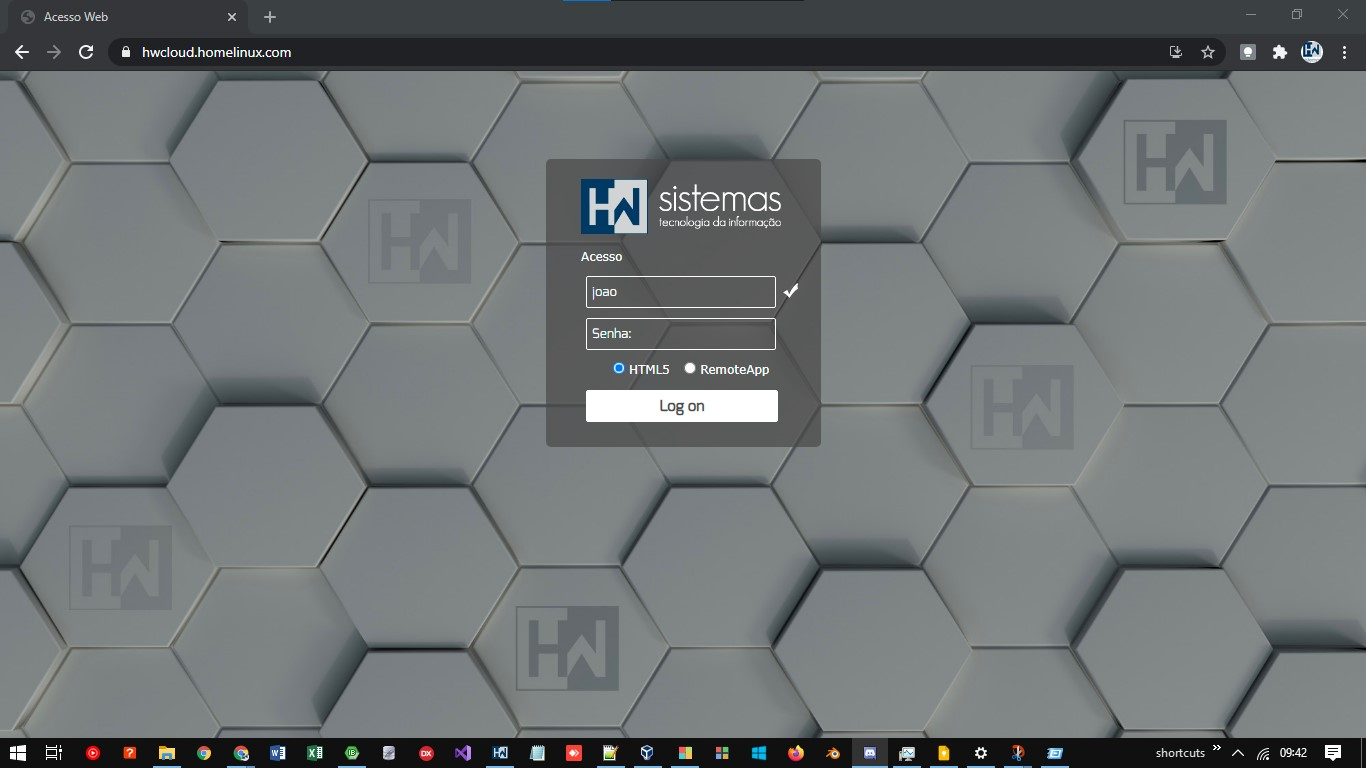Click the install app icon in address bar
1366x768 pixels.
(1176, 52)
